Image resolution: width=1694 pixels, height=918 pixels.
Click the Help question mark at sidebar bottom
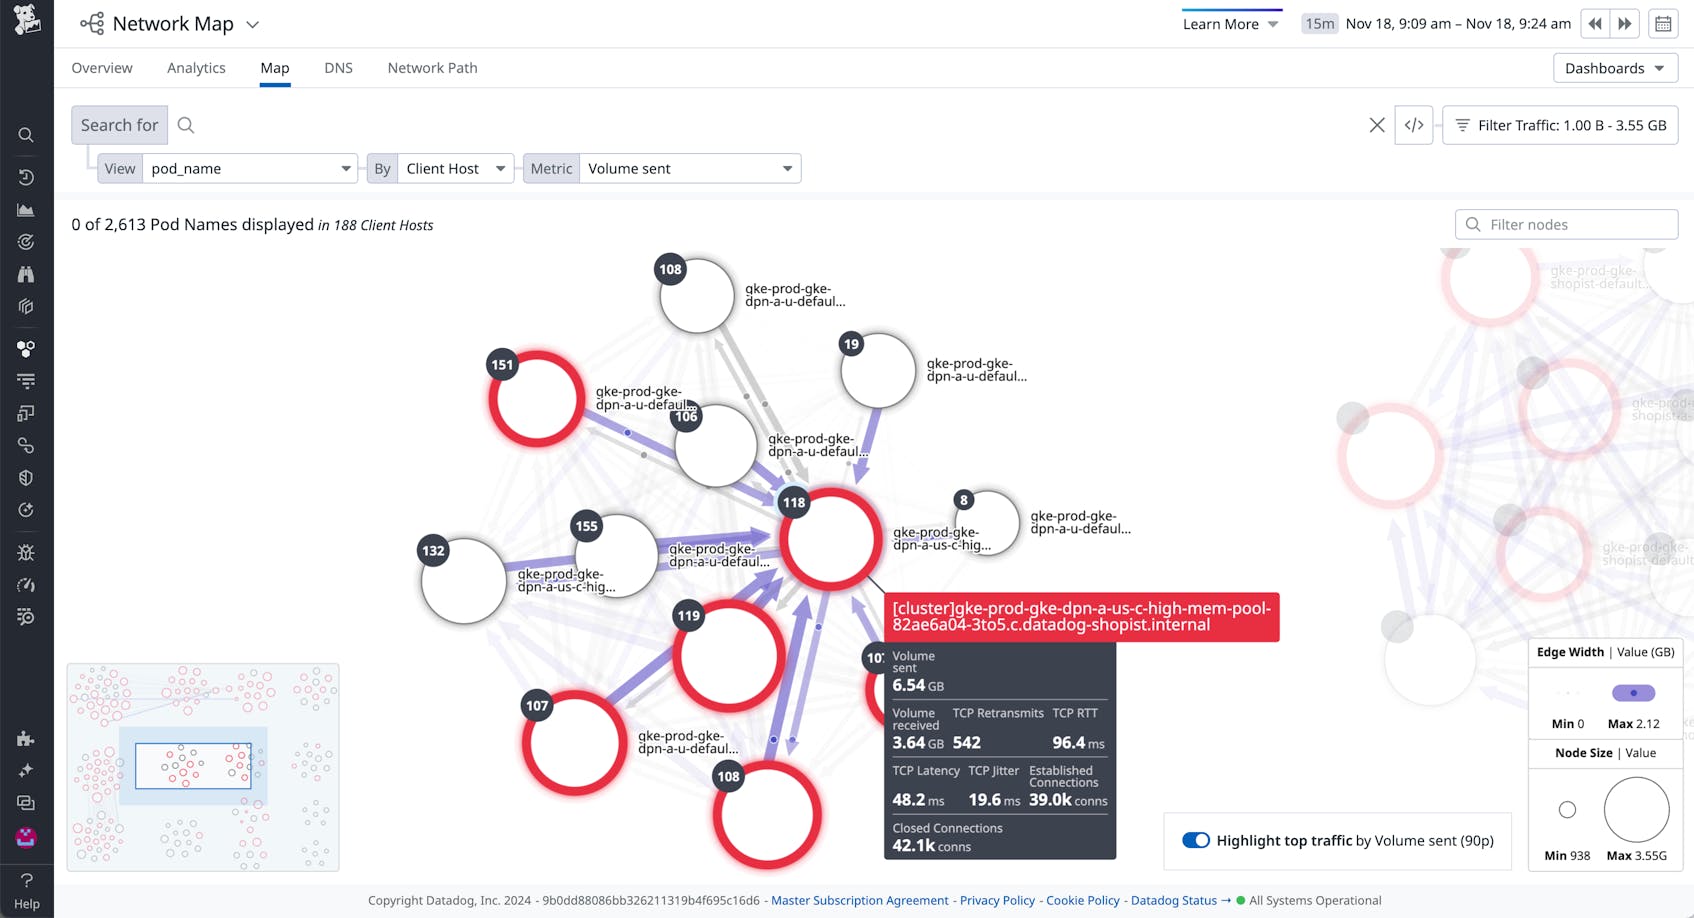[x=26, y=881]
